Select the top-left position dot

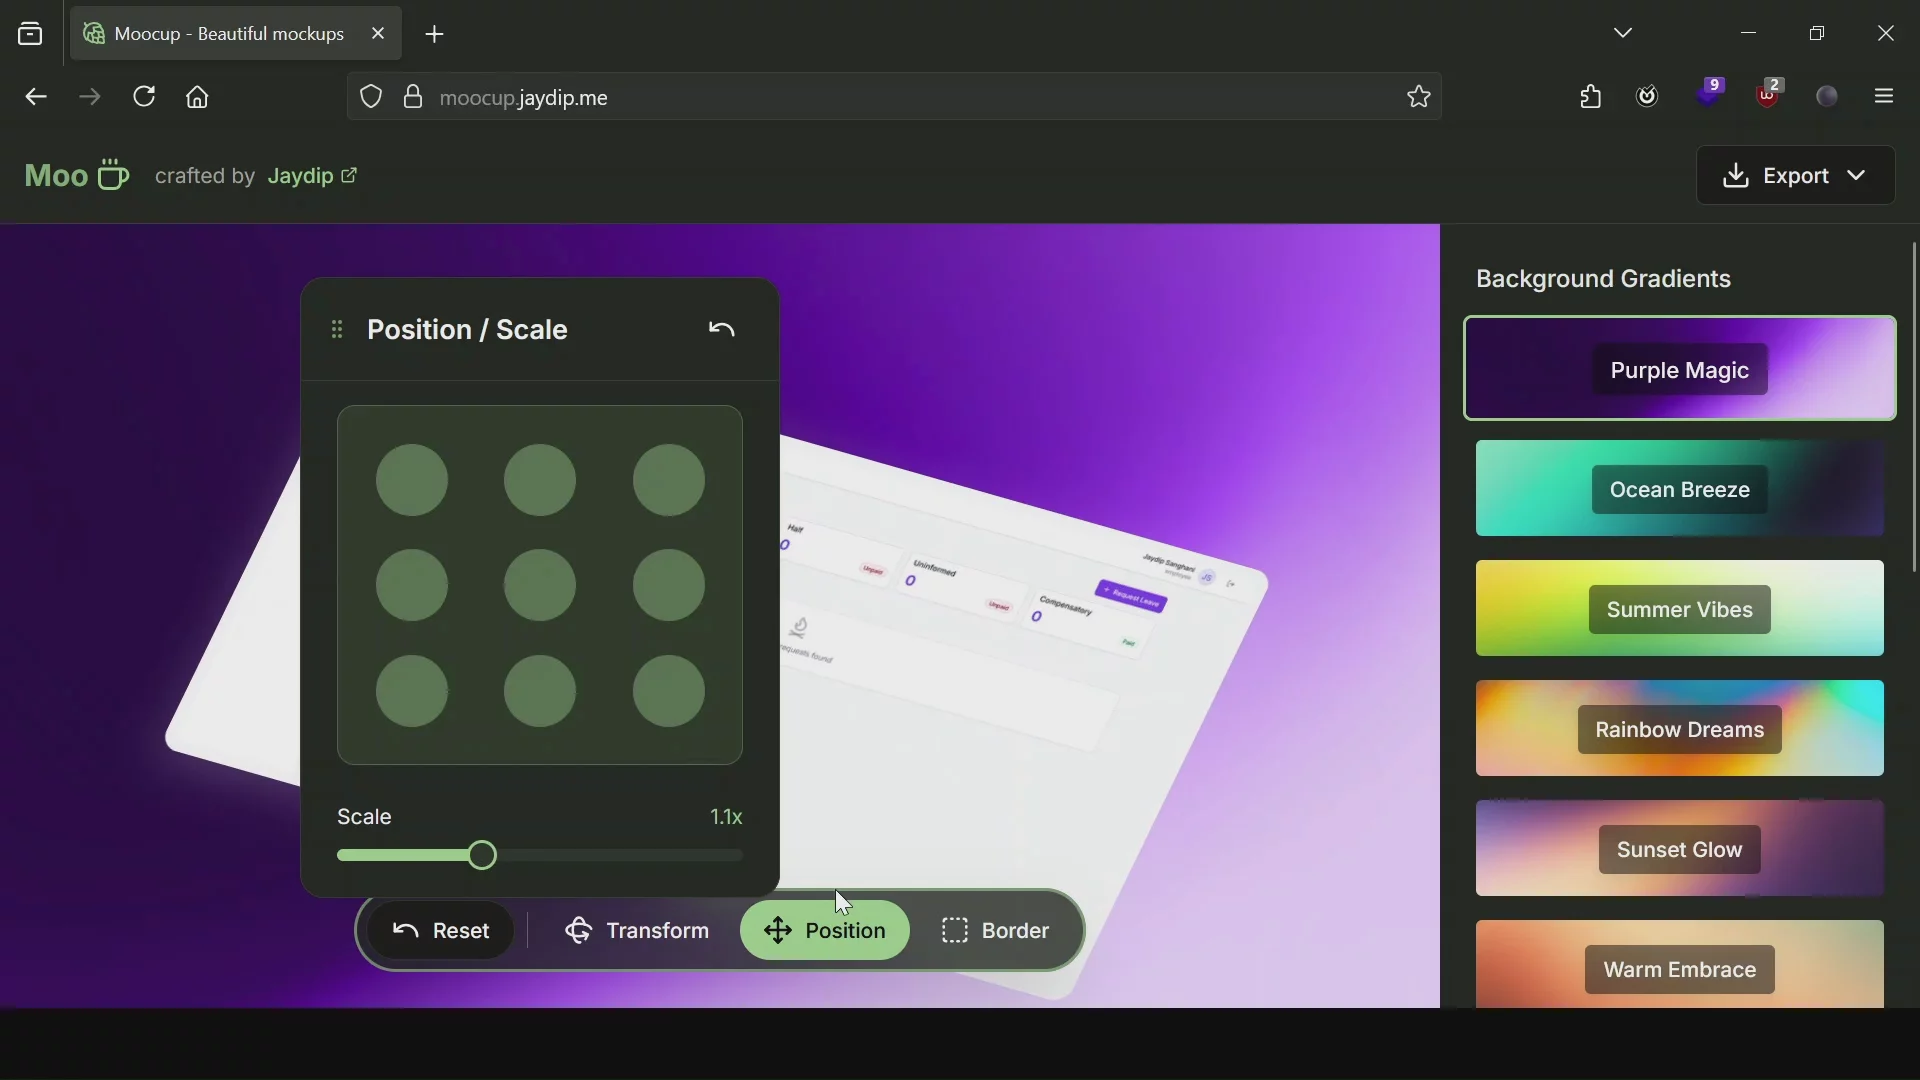412,481
